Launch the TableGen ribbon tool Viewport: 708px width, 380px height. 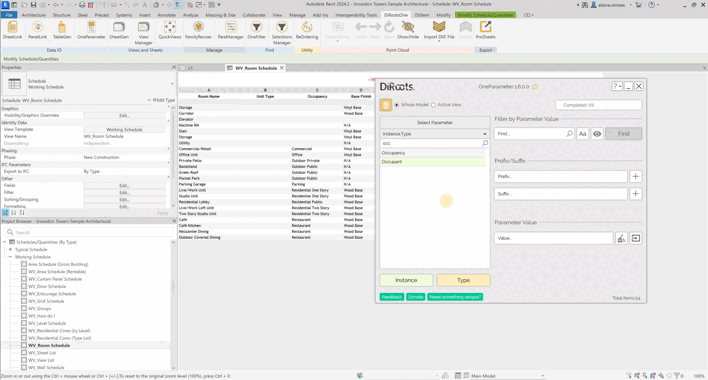(62, 30)
